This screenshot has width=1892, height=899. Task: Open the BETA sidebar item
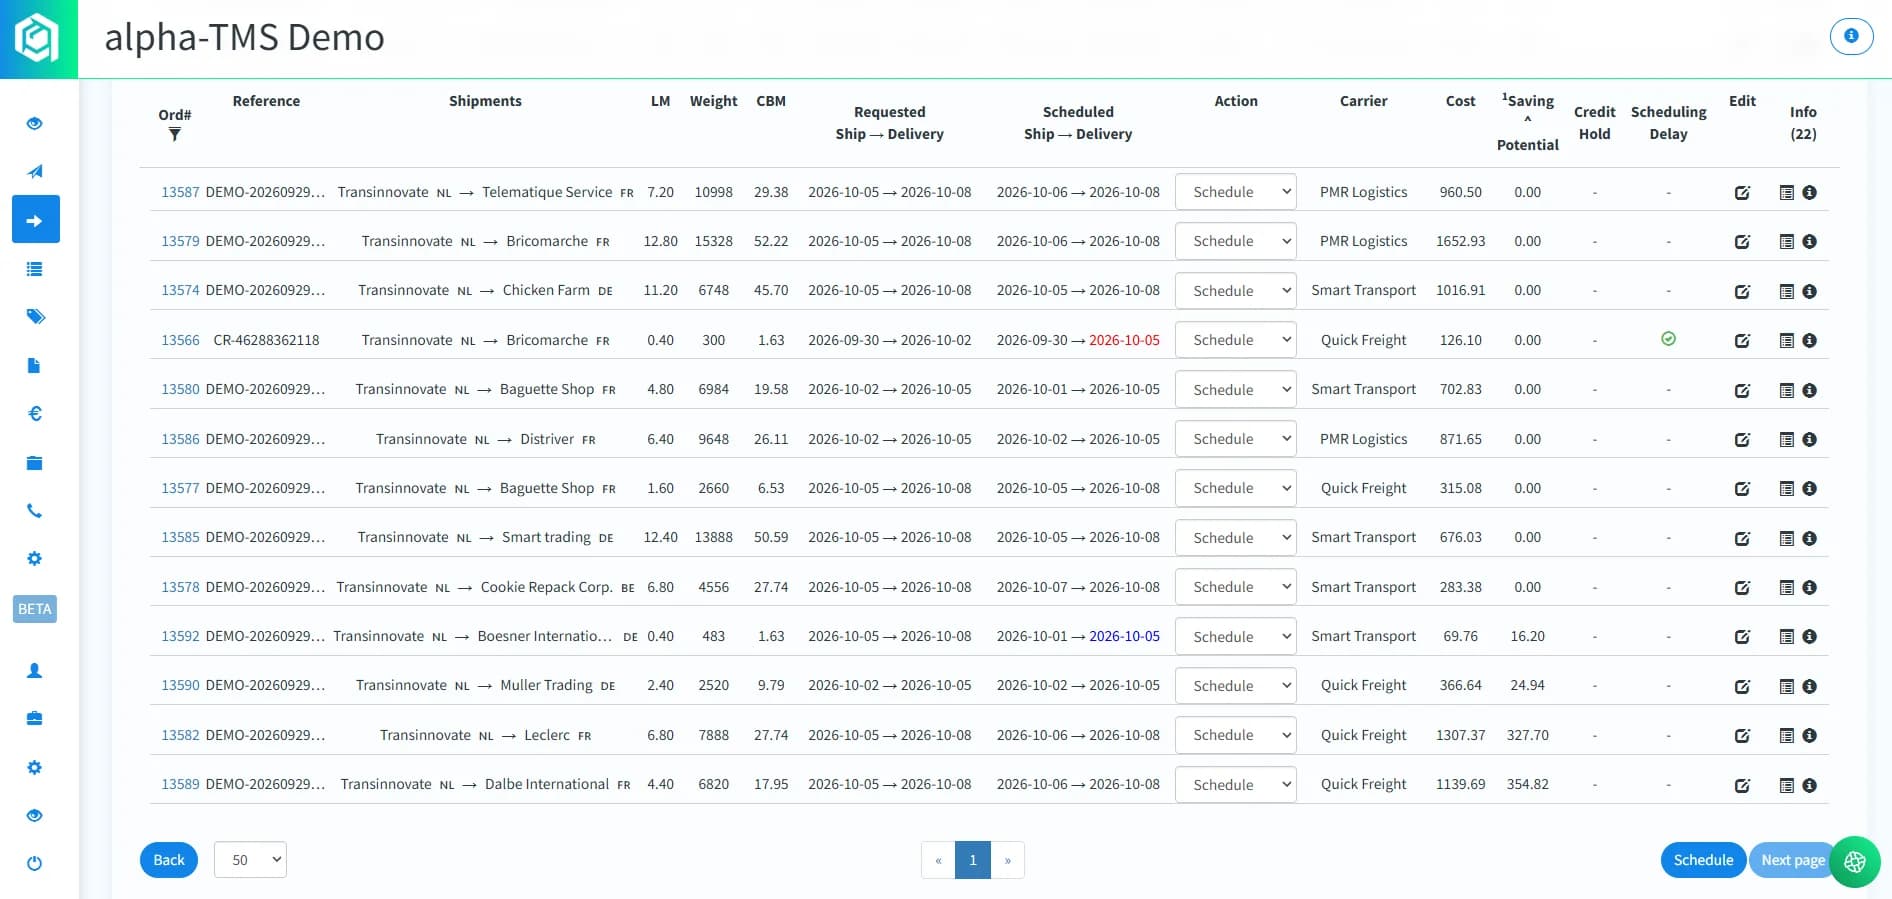coord(35,609)
